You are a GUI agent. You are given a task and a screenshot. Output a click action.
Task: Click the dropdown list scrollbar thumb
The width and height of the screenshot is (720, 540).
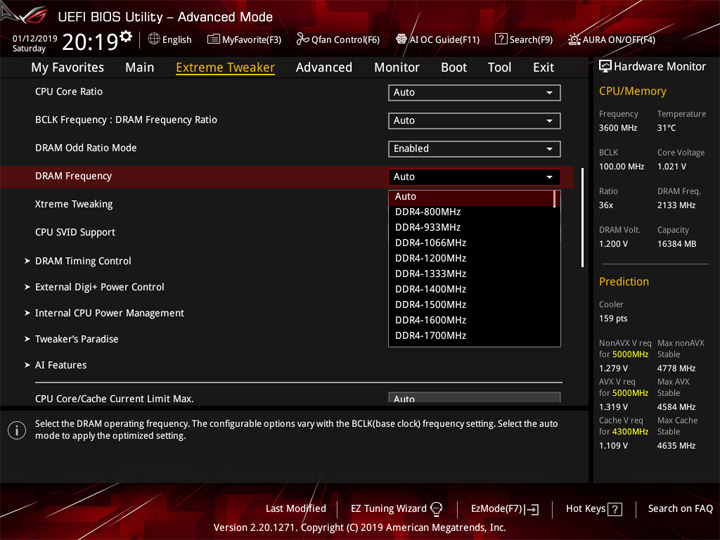tap(555, 199)
